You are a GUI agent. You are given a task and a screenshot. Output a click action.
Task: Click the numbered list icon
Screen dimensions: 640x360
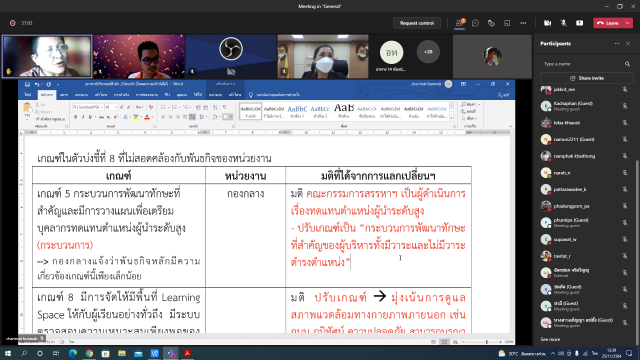(x=175, y=107)
